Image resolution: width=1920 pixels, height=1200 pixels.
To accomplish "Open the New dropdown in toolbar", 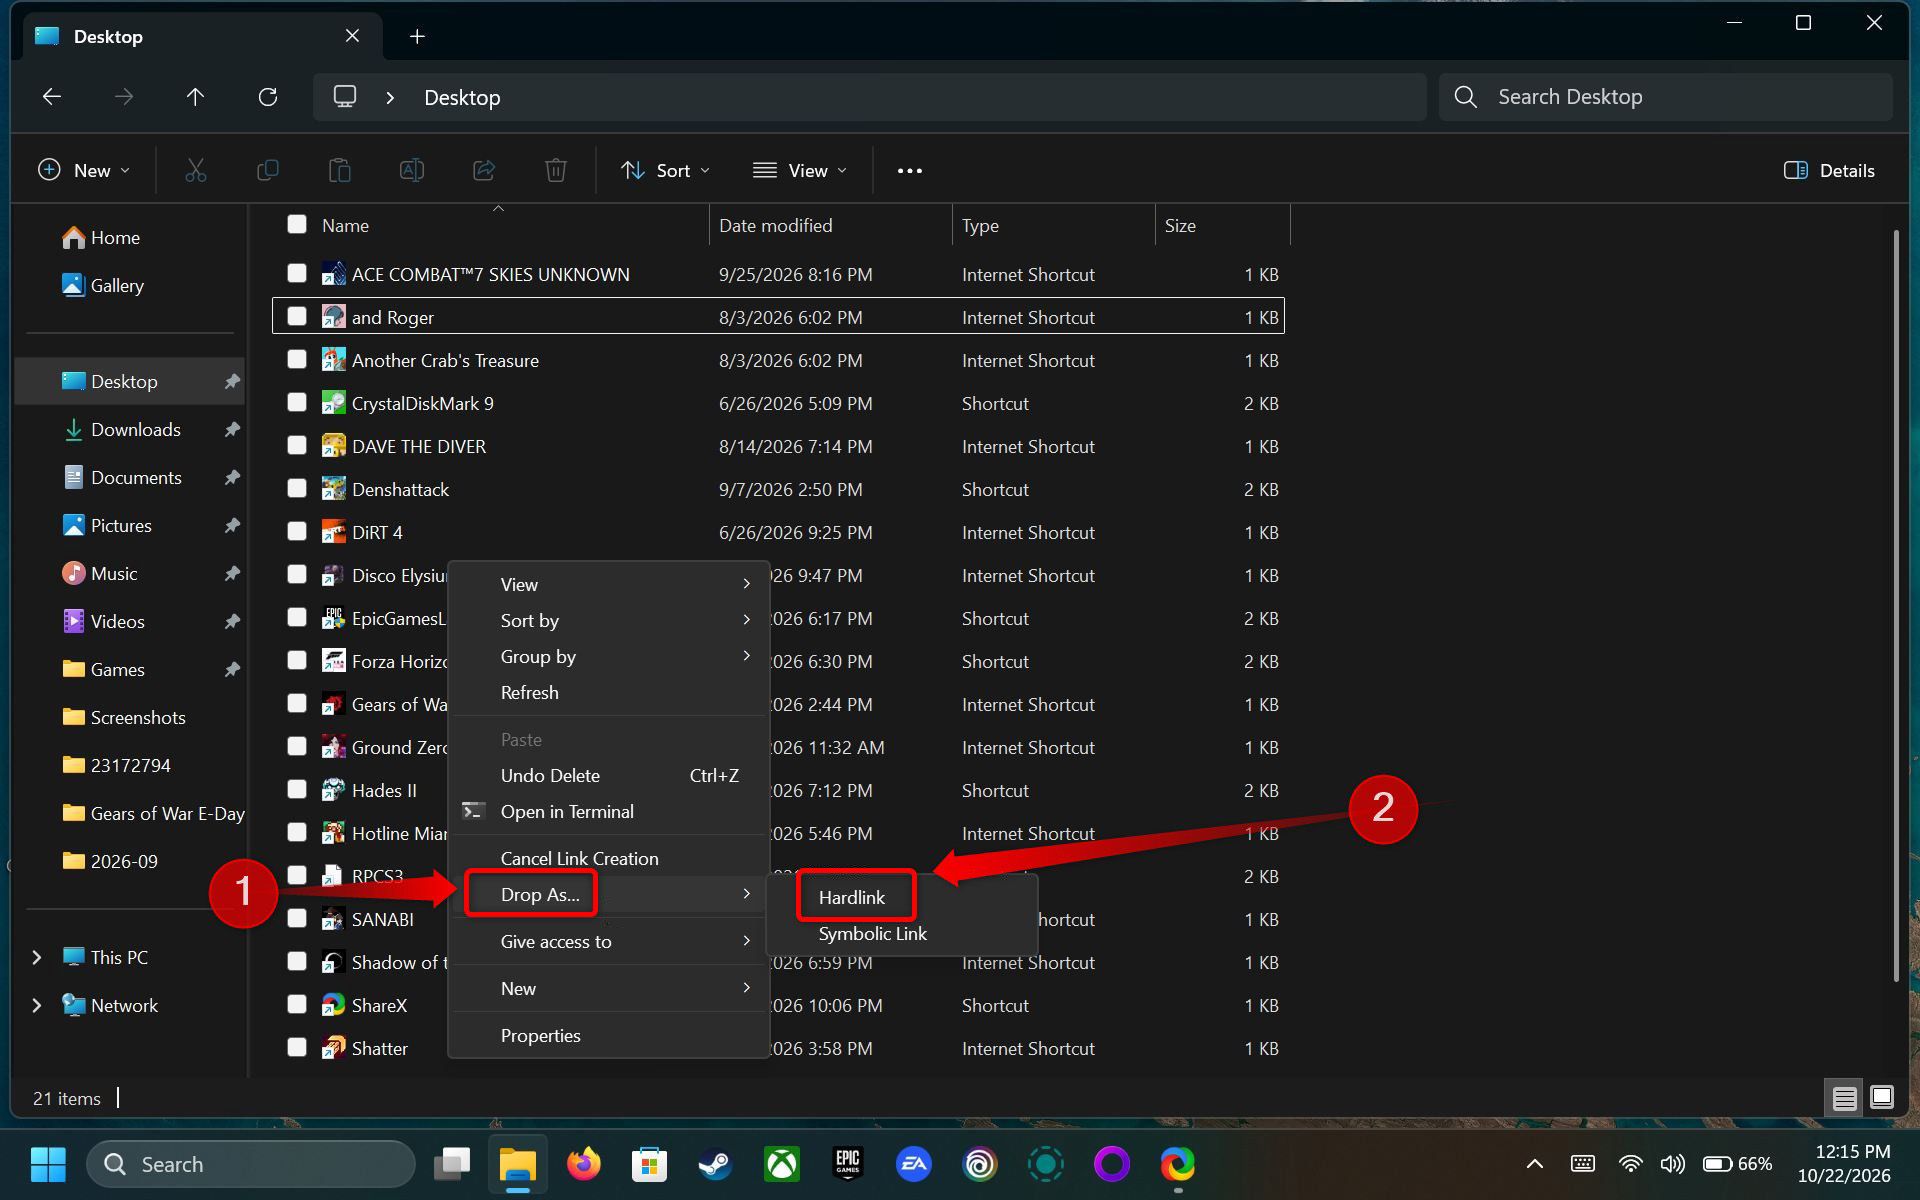I will click(85, 171).
